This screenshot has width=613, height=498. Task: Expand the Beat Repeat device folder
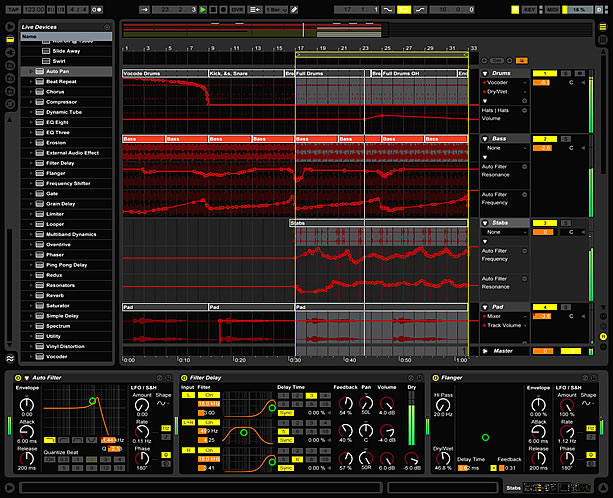coord(31,81)
